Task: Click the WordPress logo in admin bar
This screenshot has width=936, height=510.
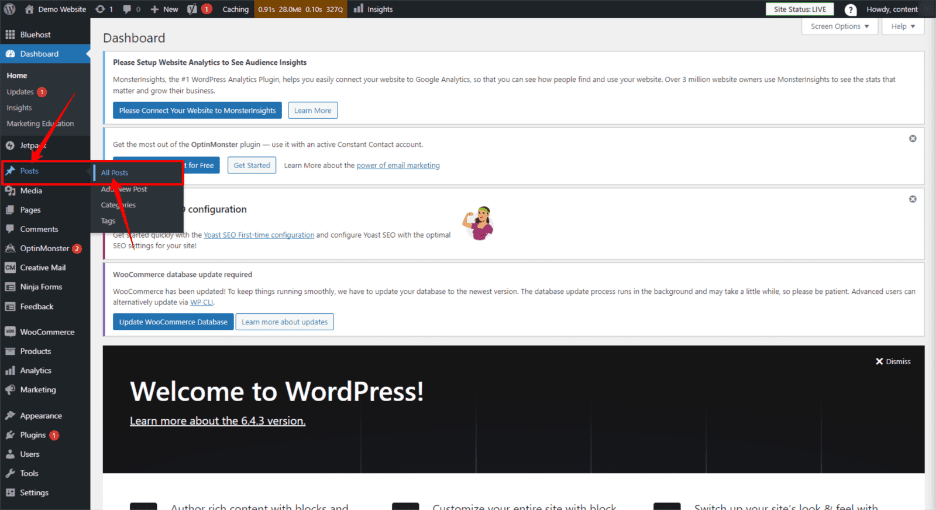Action: 10,9
